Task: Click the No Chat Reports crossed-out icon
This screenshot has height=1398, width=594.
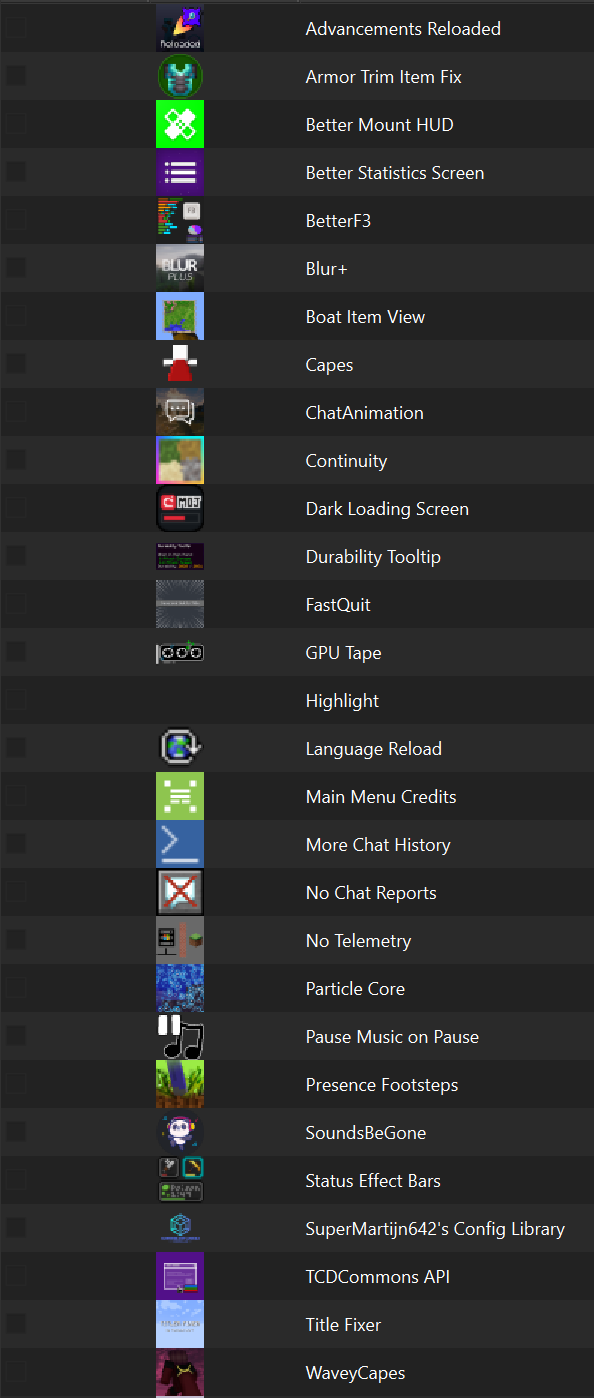Action: tap(180, 892)
